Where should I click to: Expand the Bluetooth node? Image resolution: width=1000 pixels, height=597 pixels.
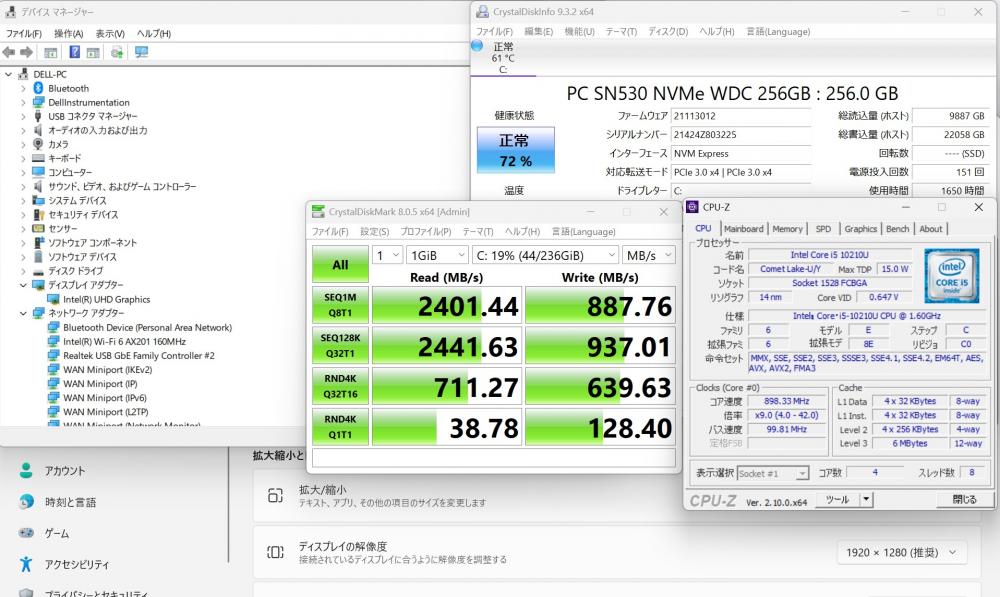coord(23,88)
